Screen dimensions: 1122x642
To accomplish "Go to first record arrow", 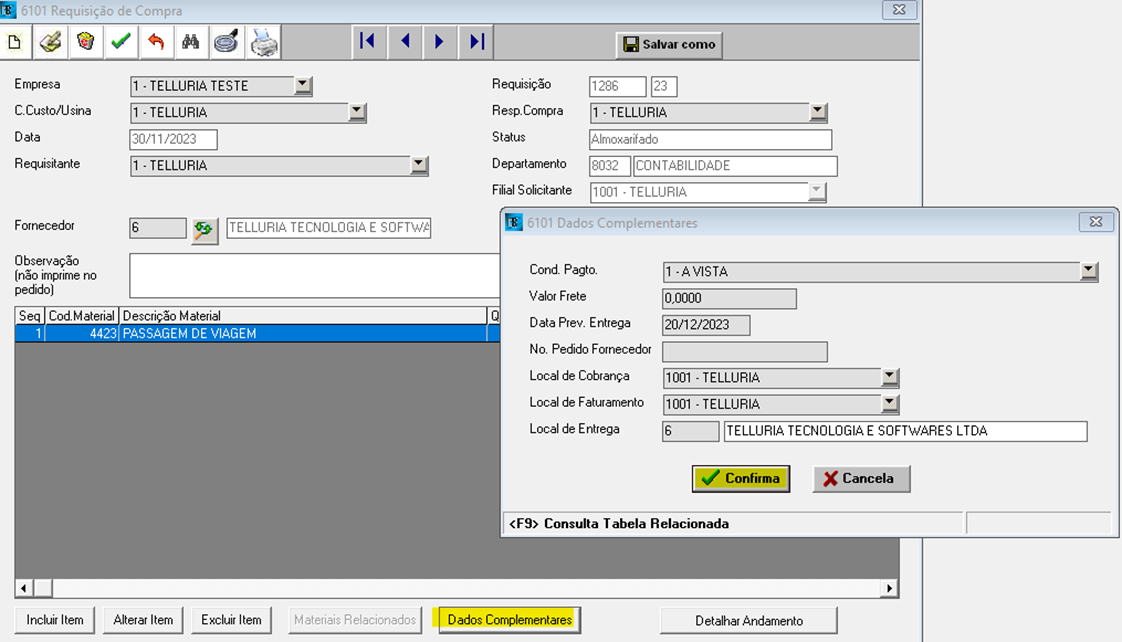I will tap(368, 42).
